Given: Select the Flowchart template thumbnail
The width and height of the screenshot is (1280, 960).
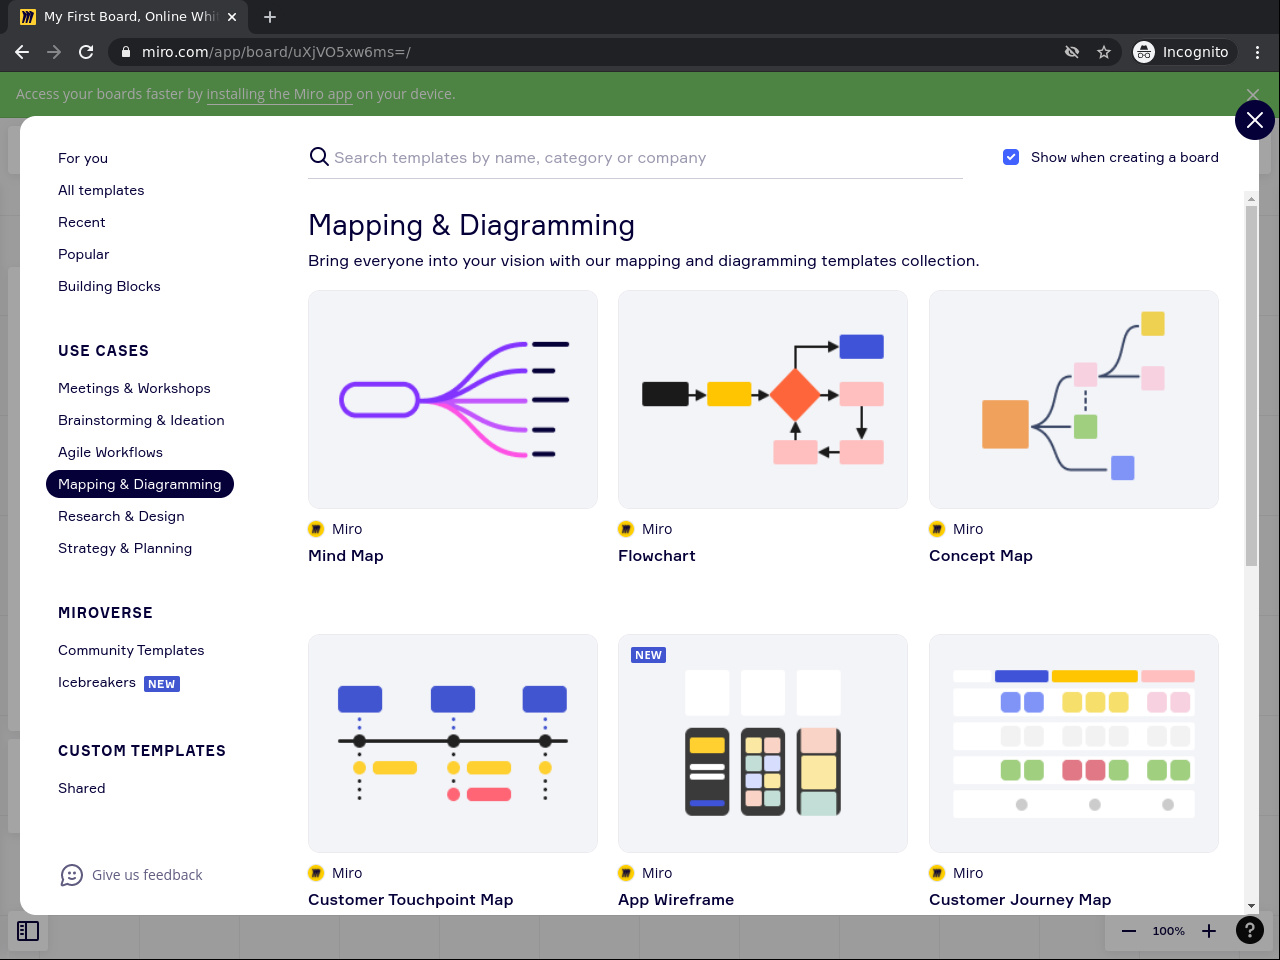Looking at the screenshot, I should [763, 399].
